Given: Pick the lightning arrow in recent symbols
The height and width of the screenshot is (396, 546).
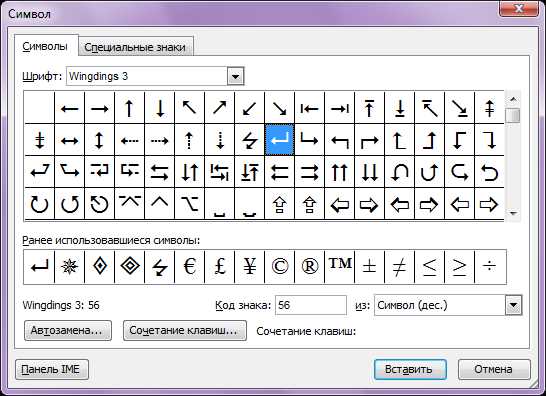Looking at the screenshot, I should pyautogui.click(x=159, y=267).
